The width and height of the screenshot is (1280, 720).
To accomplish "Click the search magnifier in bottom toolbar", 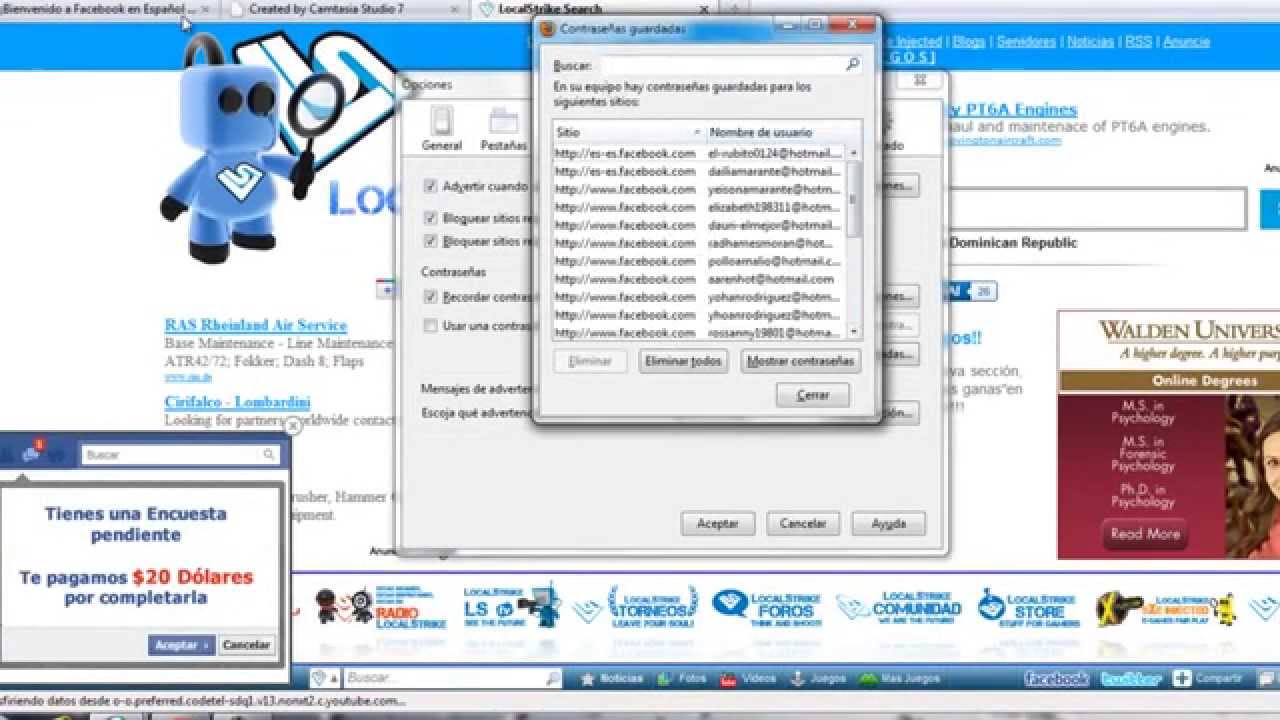I will (554, 678).
